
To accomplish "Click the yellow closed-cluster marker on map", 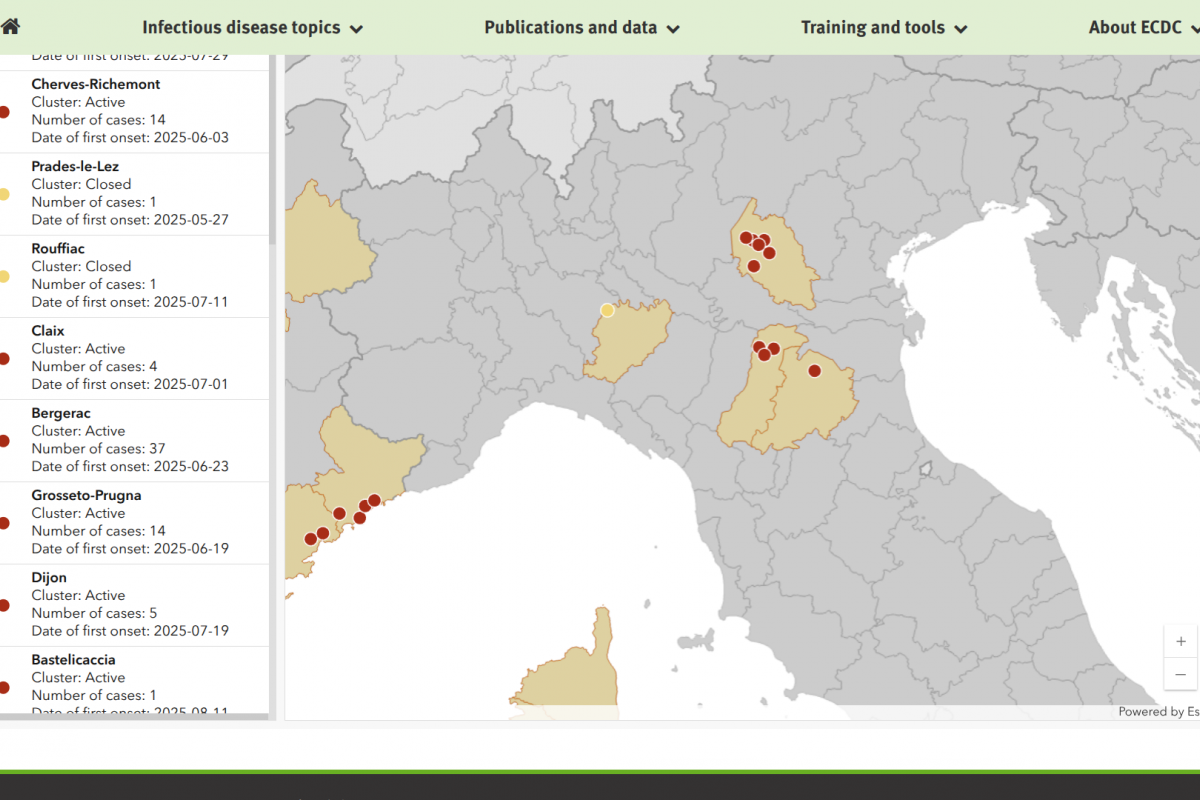I will coord(607,310).
